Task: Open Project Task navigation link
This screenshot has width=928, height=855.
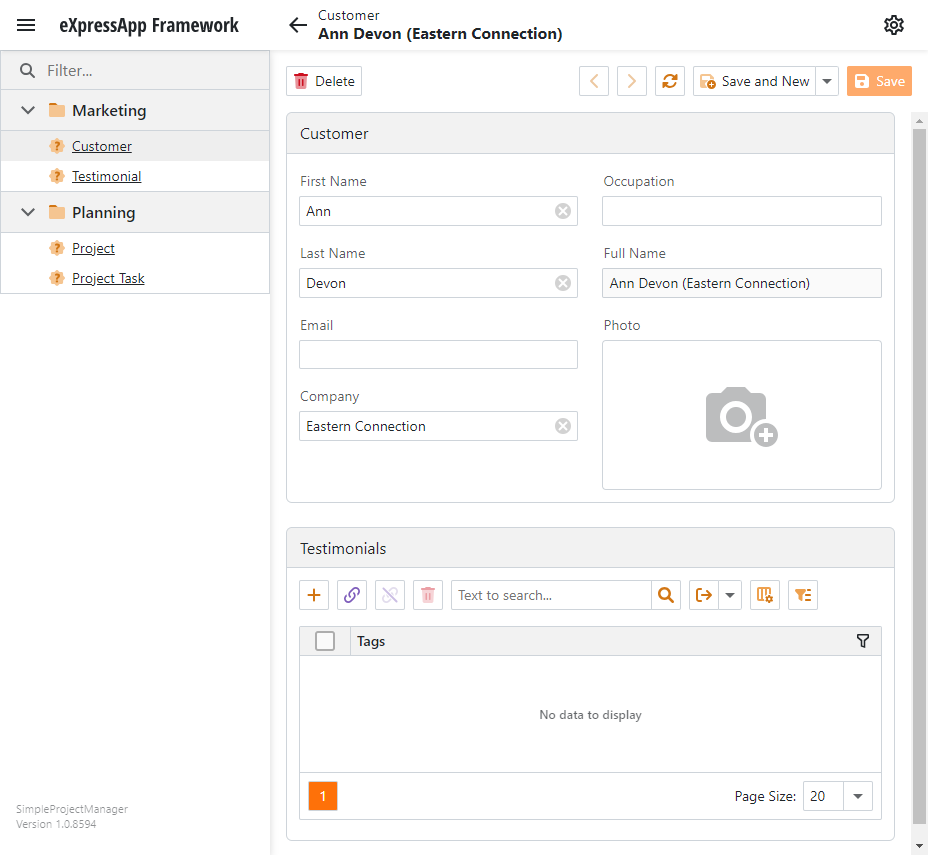Action: (108, 278)
